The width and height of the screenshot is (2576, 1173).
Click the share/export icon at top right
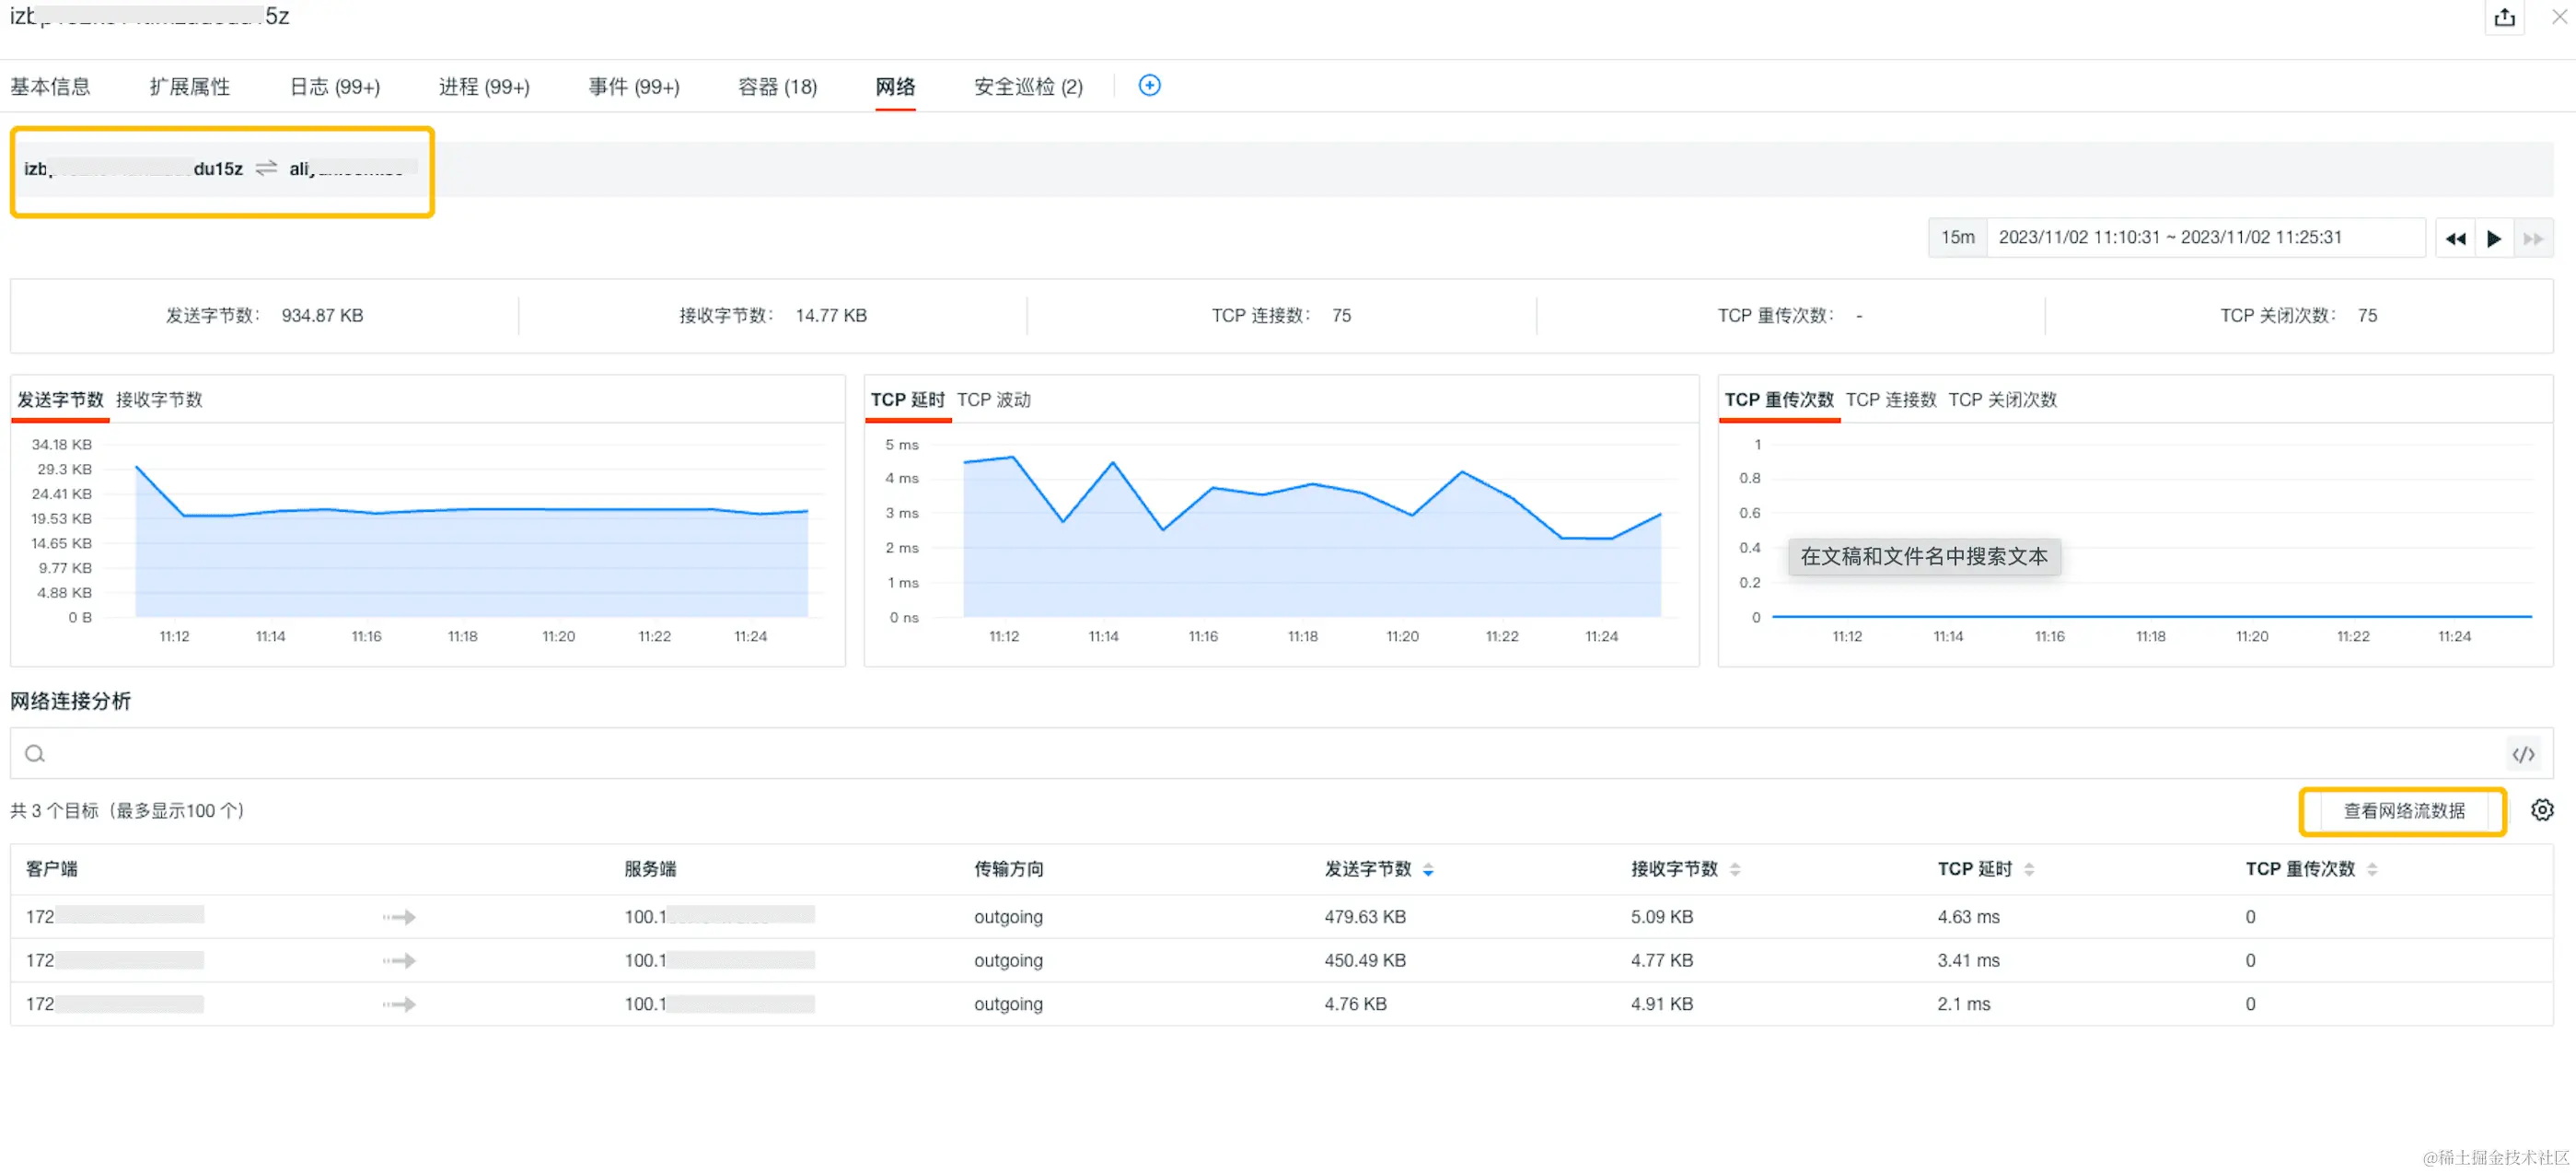coord(2503,17)
